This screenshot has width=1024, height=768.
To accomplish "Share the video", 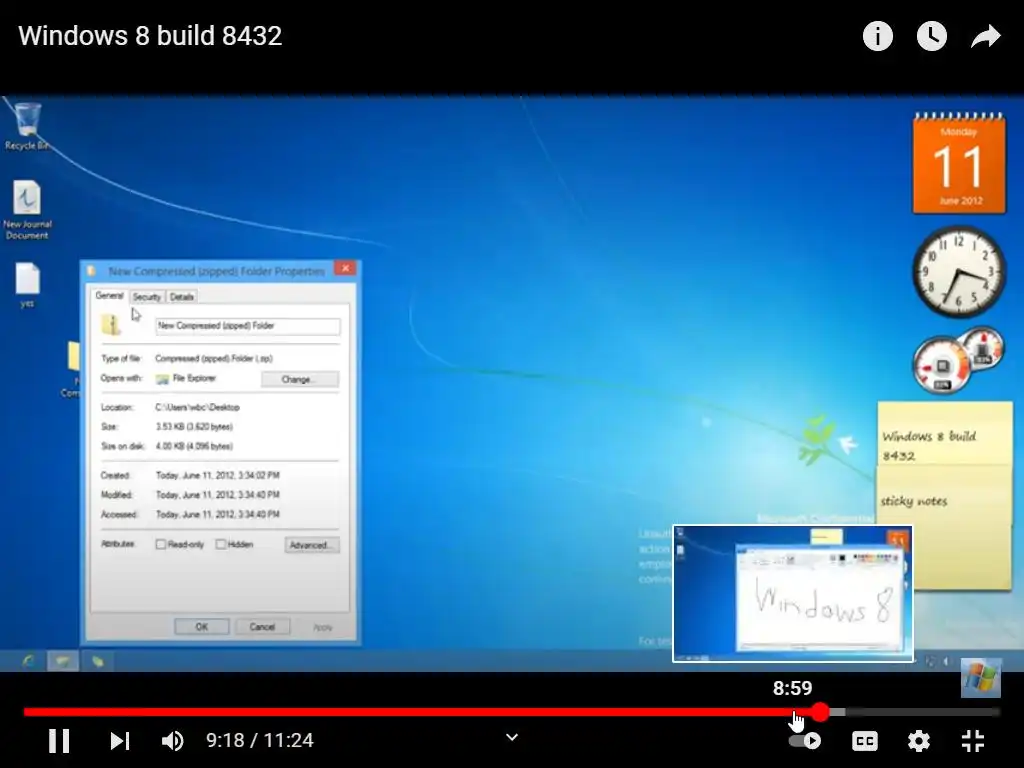I will (x=985, y=36).
